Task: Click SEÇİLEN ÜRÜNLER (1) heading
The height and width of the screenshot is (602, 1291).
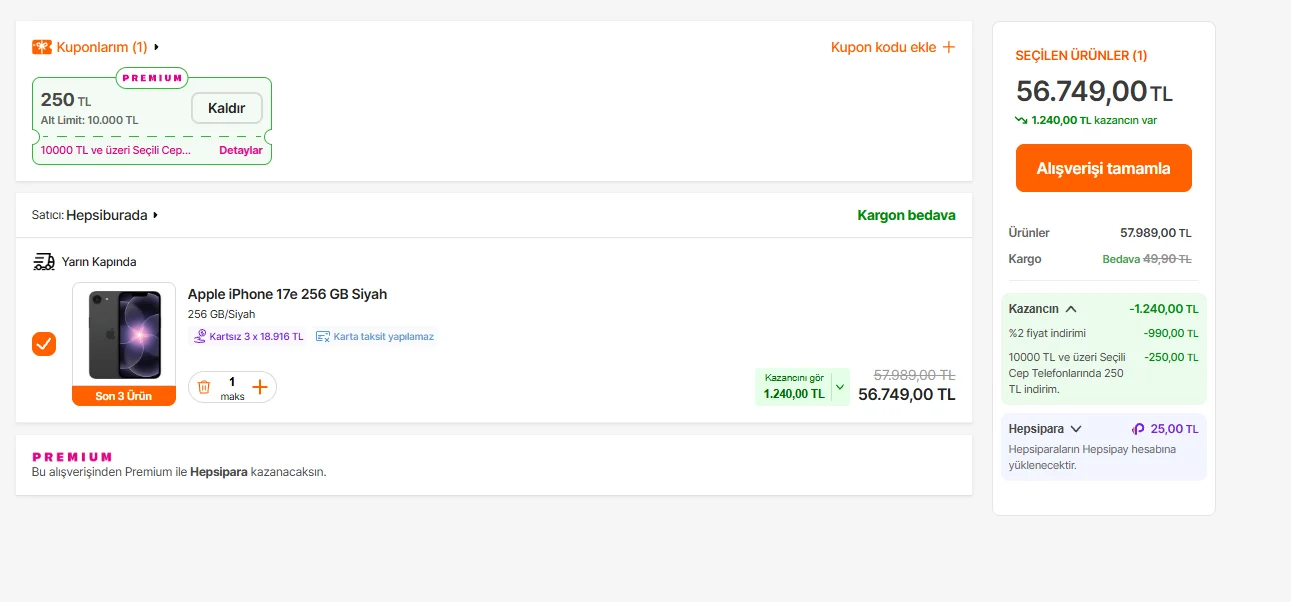Action: tap(1081, 56)
